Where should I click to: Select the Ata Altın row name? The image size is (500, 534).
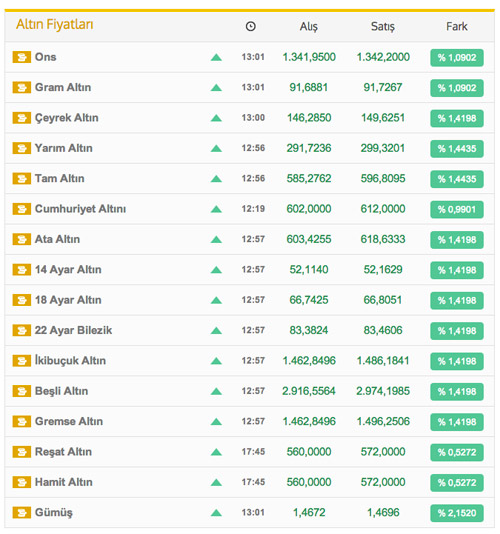click(58, 239)
